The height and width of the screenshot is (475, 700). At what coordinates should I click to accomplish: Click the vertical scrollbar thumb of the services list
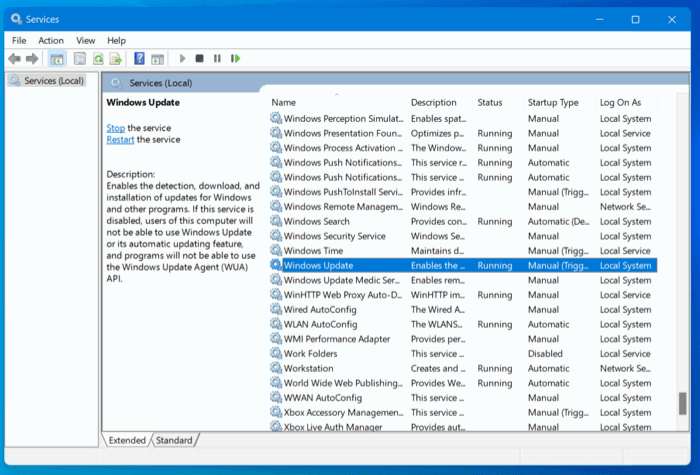point(682,404)
